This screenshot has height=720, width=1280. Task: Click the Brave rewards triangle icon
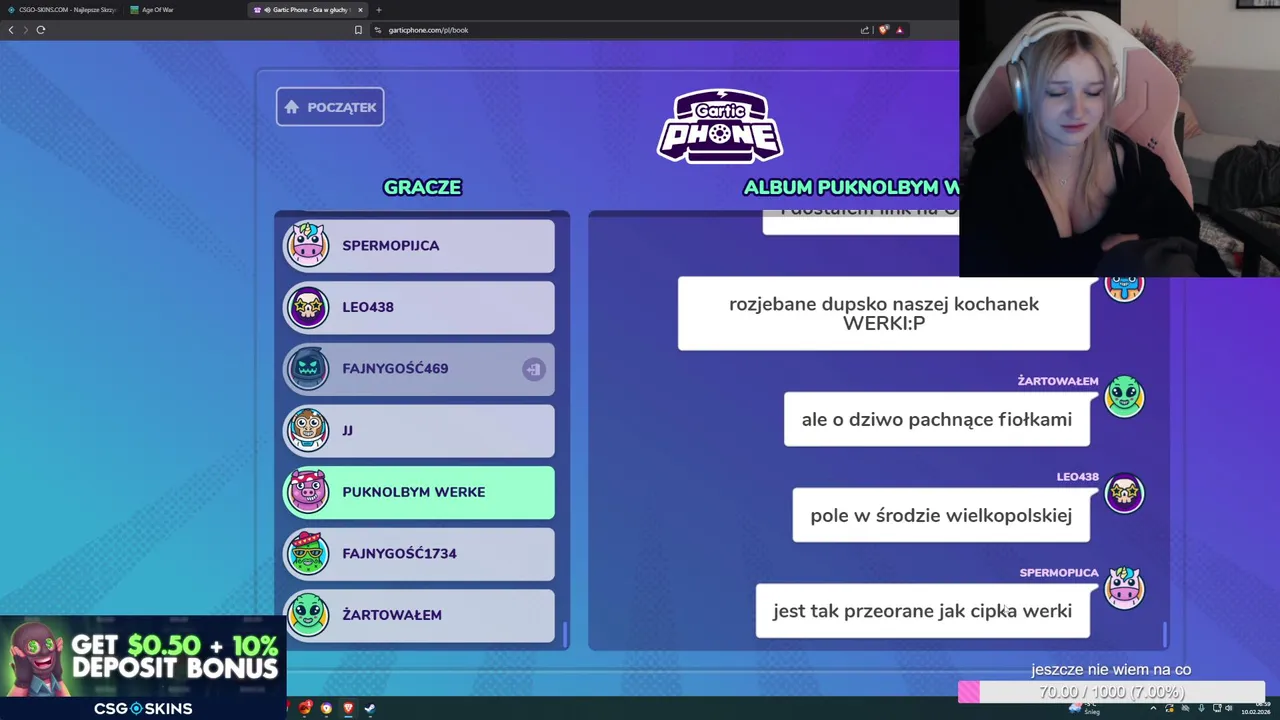(900, 30)
